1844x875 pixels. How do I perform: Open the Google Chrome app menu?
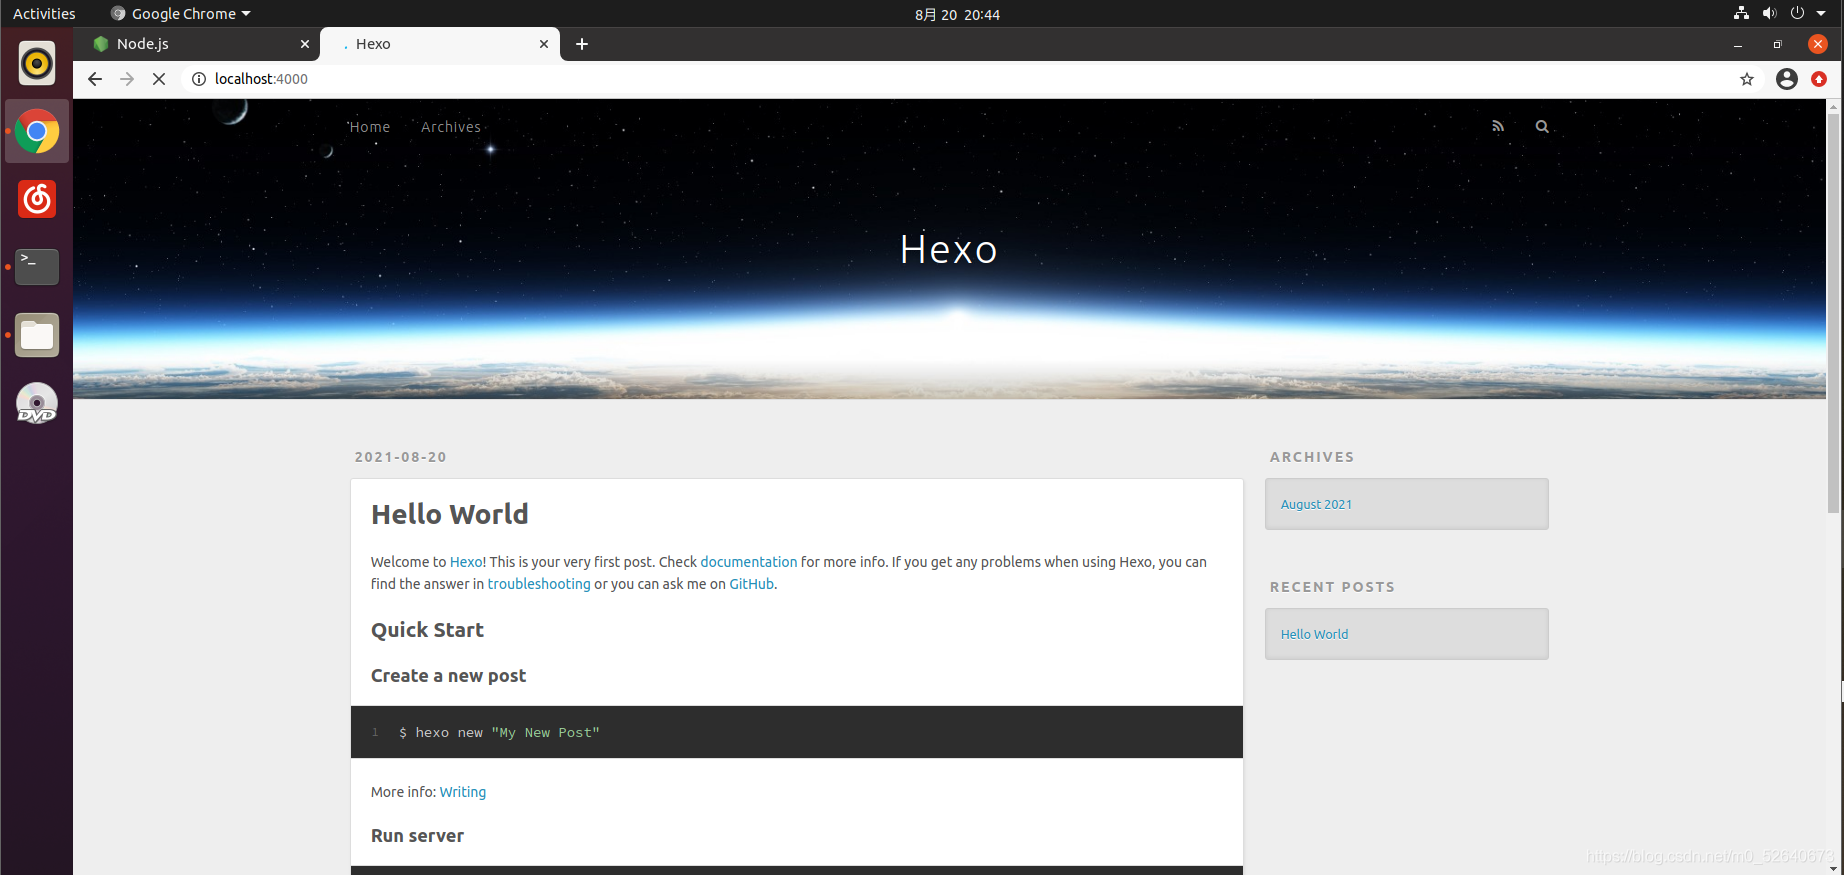point(181,14)
